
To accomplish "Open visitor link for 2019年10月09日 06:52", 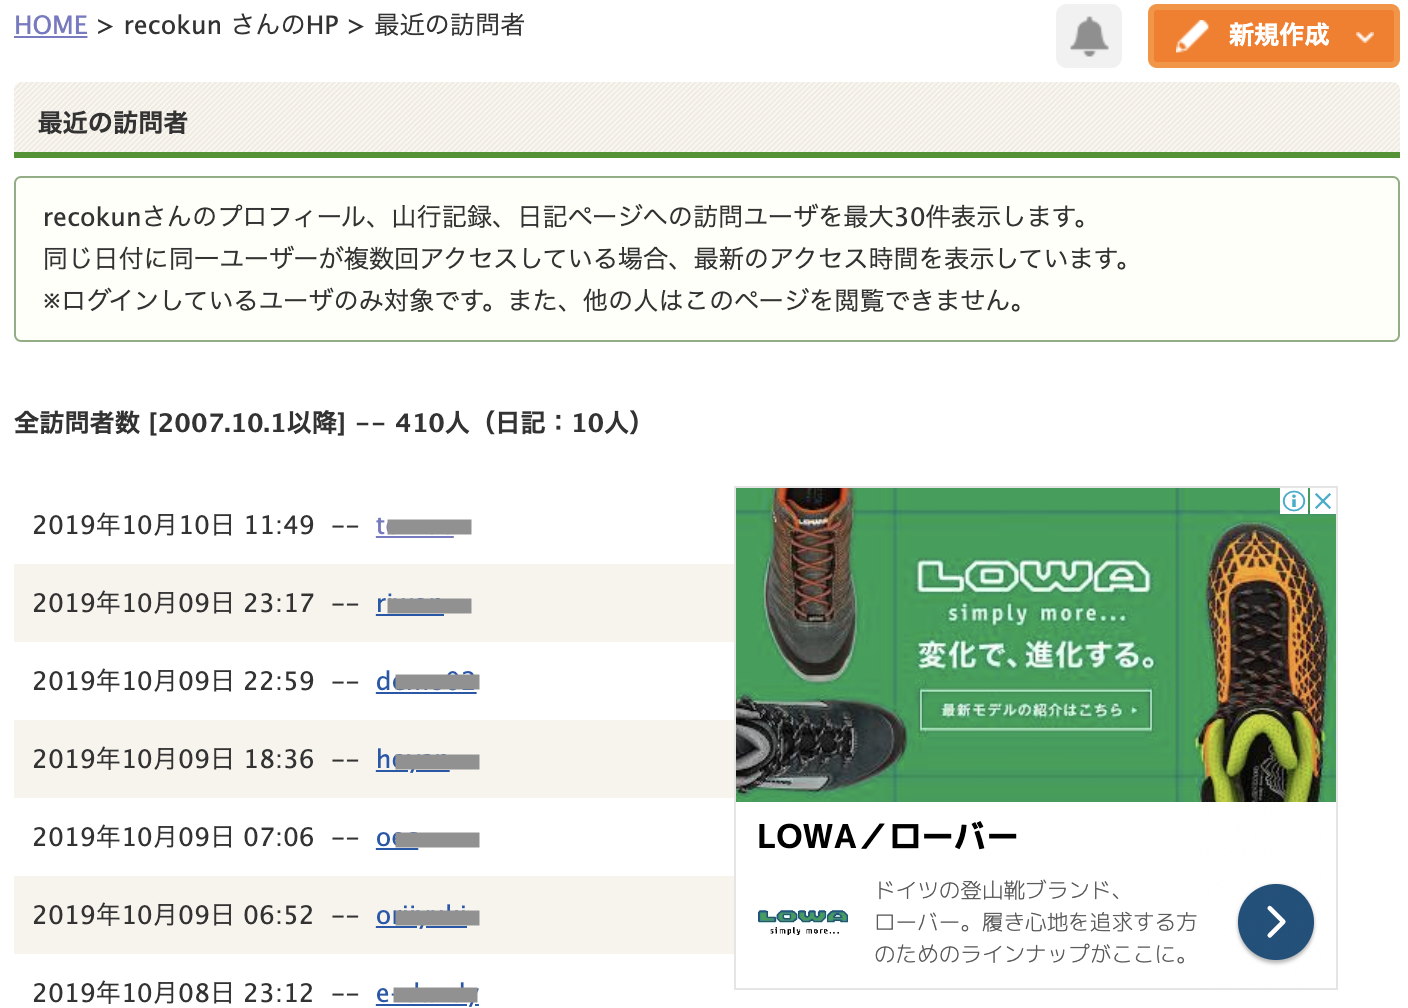I will 427,916.
